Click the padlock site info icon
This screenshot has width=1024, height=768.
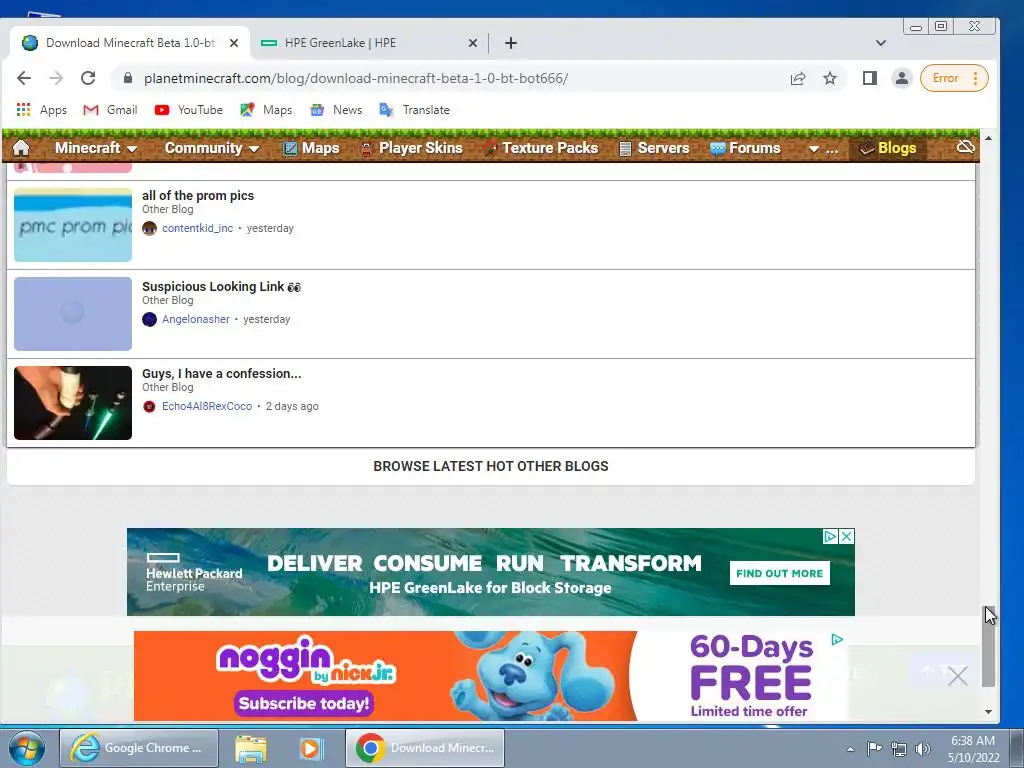tap(128, 78)
